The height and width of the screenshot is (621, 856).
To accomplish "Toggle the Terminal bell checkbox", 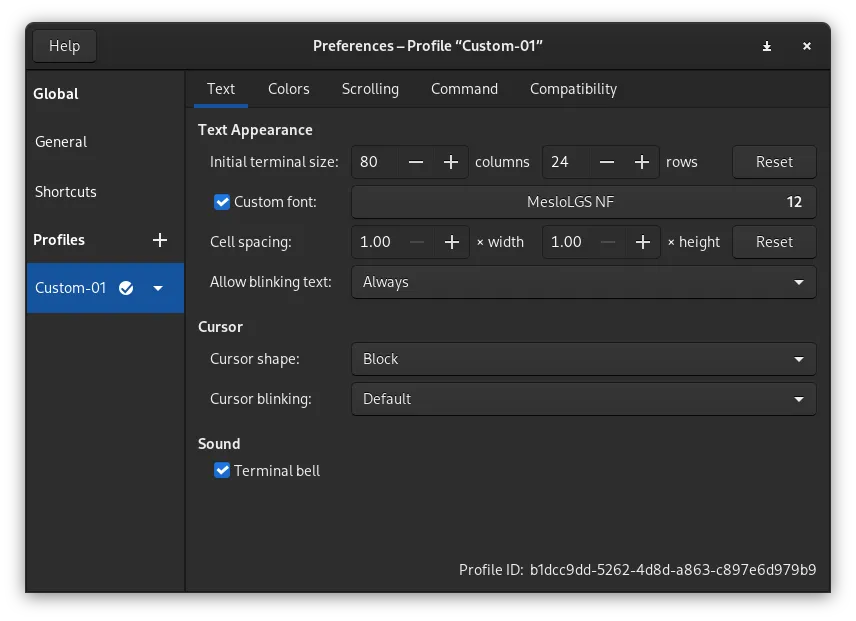I will click(222, 470).
